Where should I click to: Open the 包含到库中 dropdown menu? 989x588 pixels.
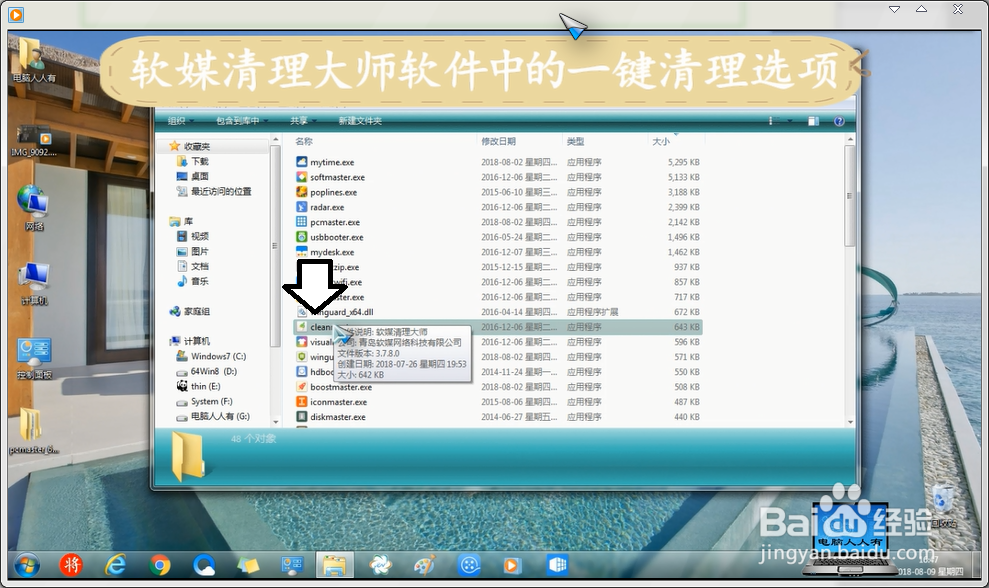coord(242,121)
